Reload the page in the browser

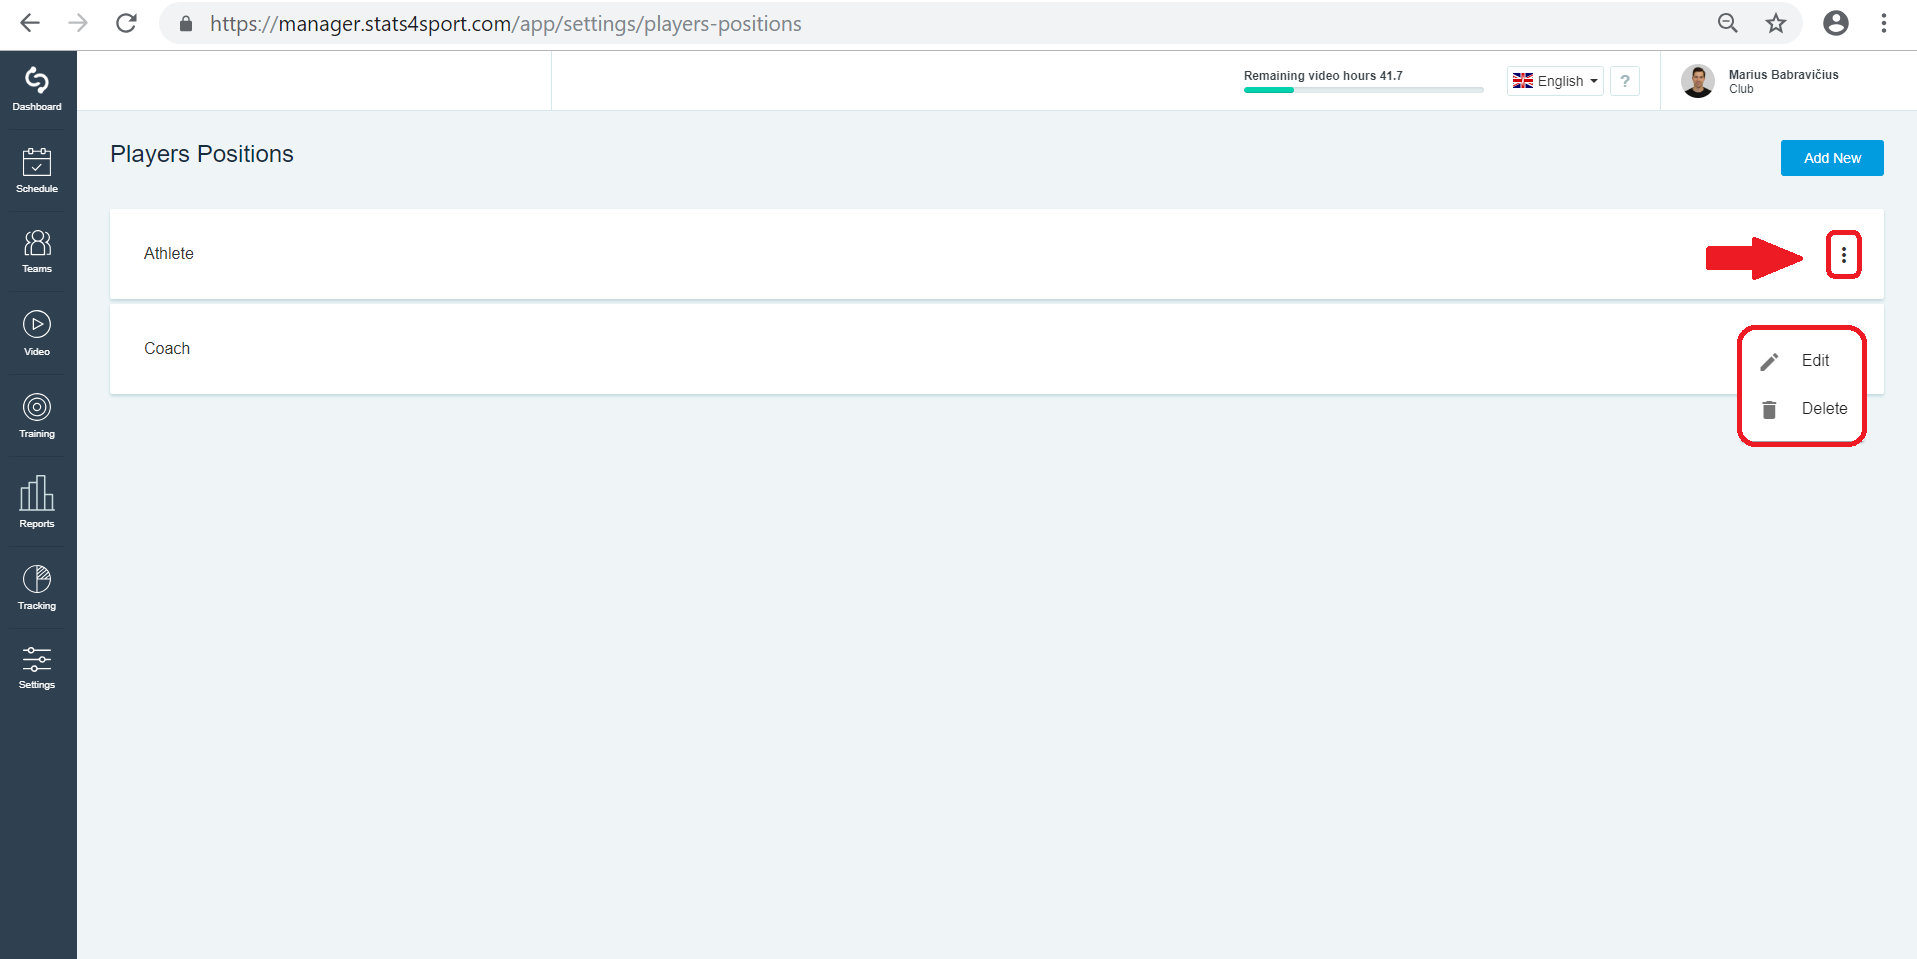click(x=126, y=23)
